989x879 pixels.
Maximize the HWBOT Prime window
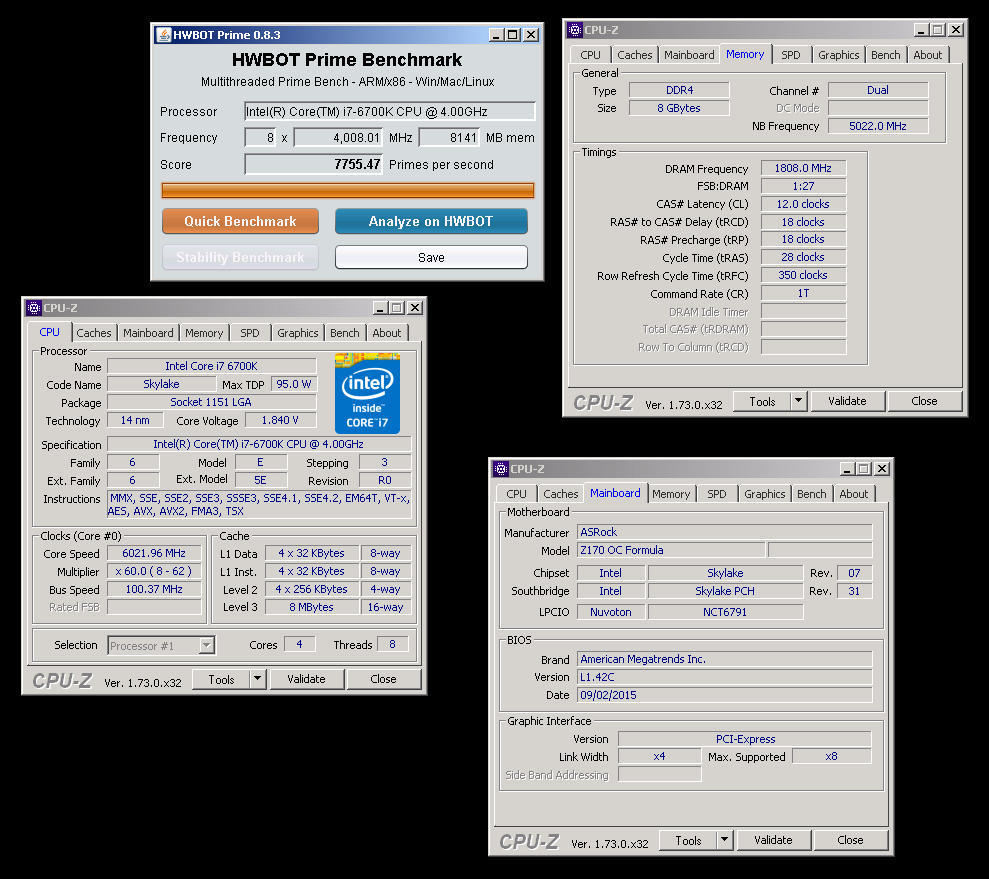pyautogui.click(x=513, y=35)
